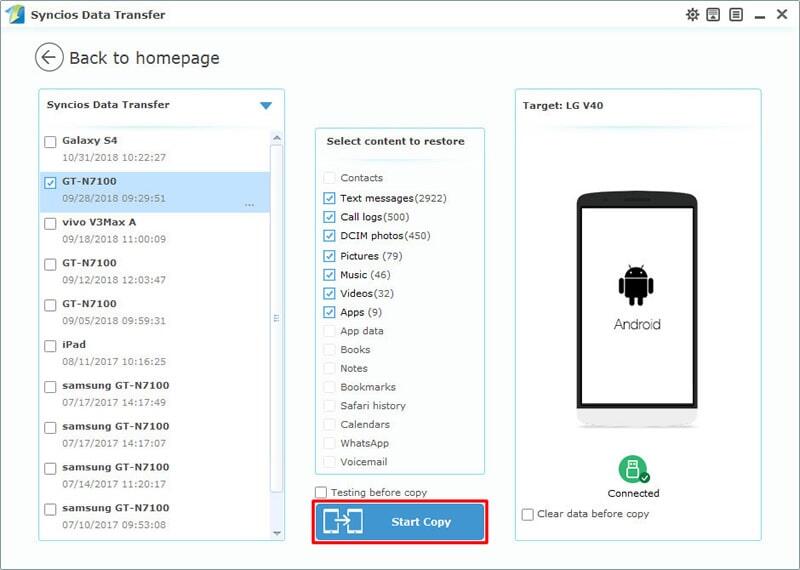Click the screen capture icon in title bar
800x570 pixels.
[x=713, y=14]
